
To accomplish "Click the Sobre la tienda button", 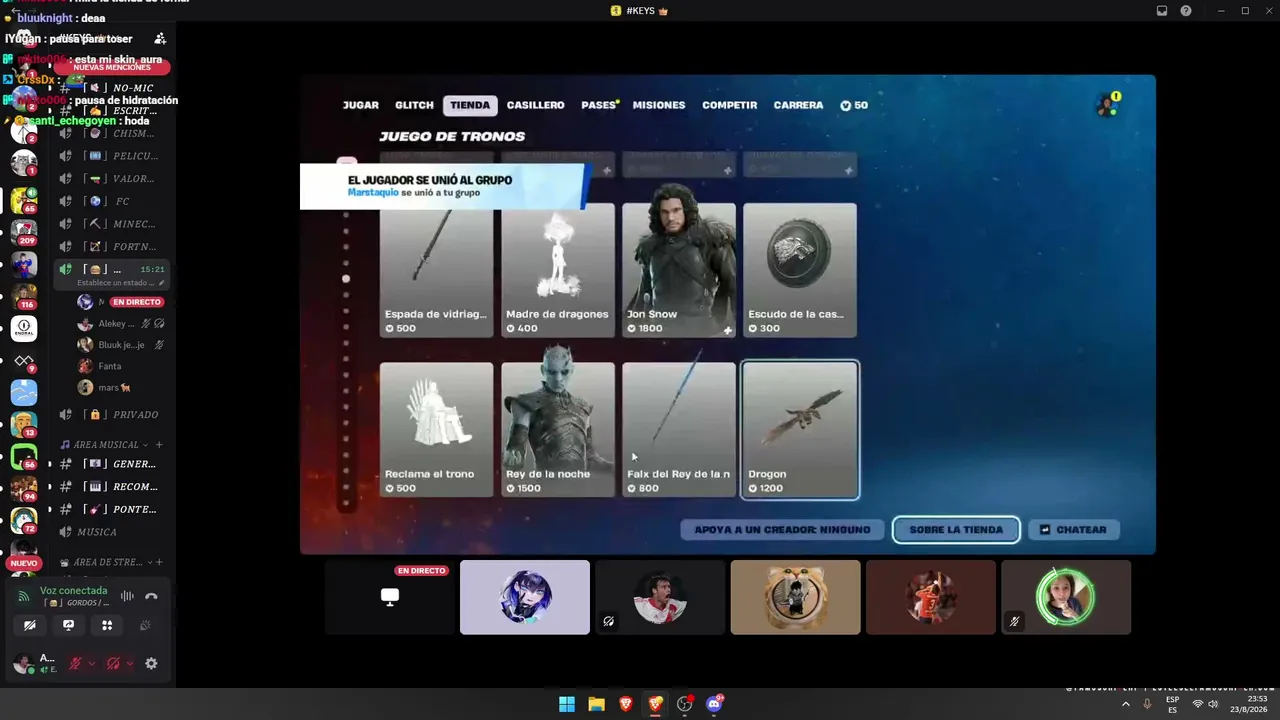I will [956, 530].
